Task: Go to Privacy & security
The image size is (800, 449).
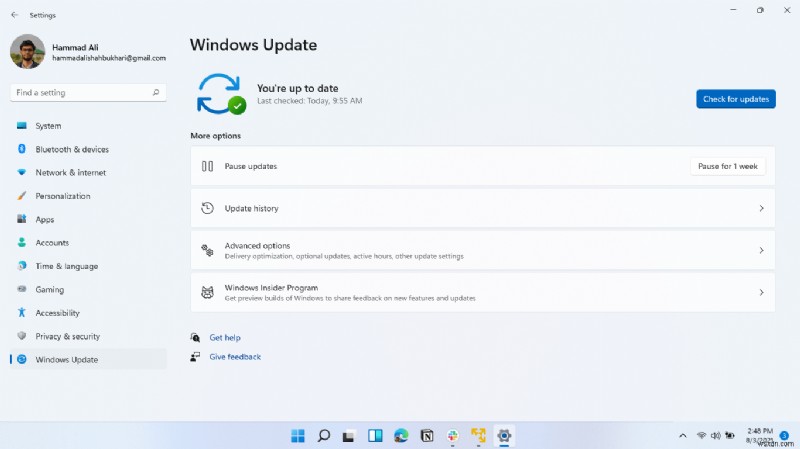Action: 88,336
